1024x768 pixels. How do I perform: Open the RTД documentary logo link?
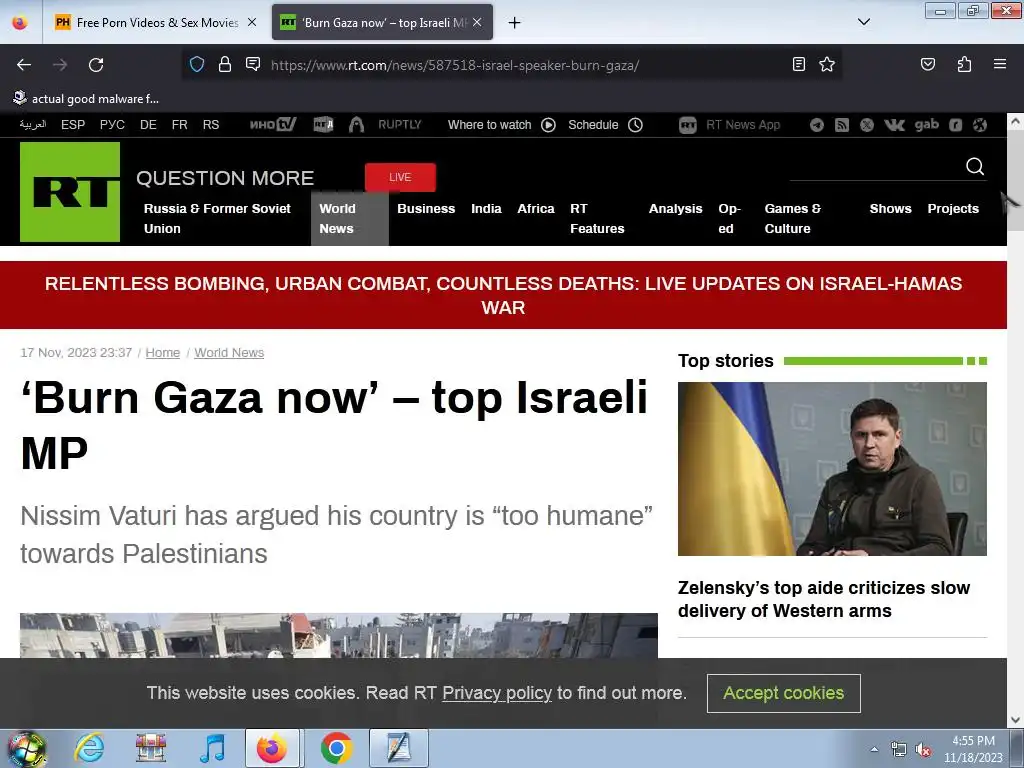[x=323, y=125]
